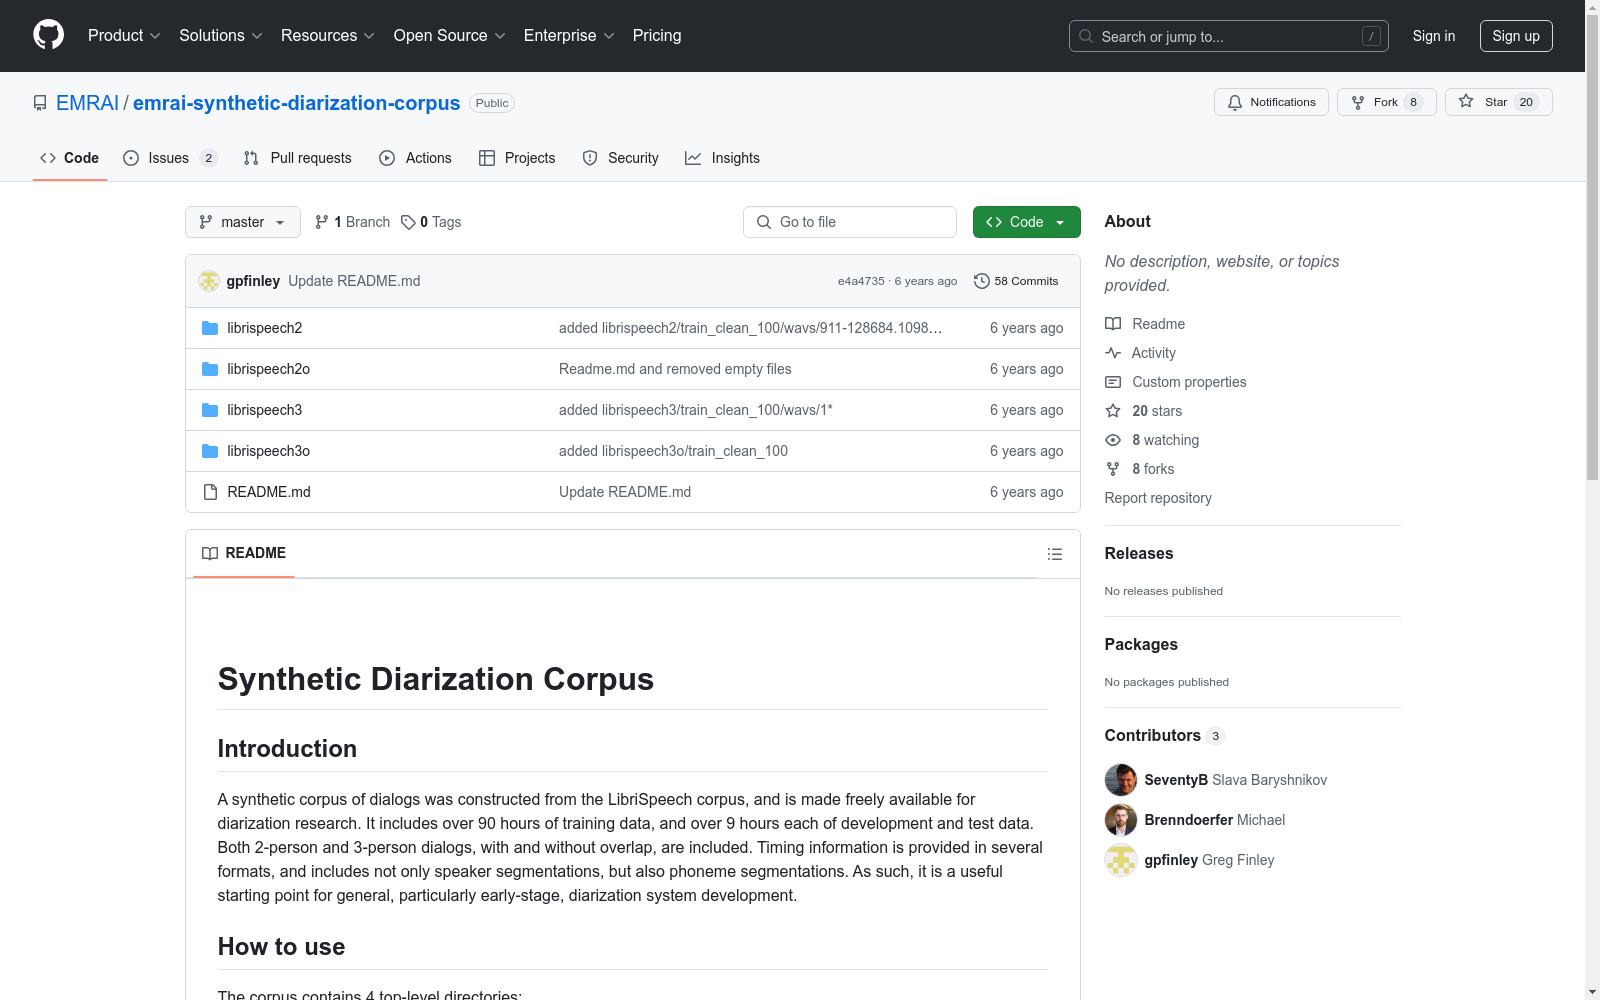Click the GitHub logo icon
1600x1000 pixels.
coord(48,35)
